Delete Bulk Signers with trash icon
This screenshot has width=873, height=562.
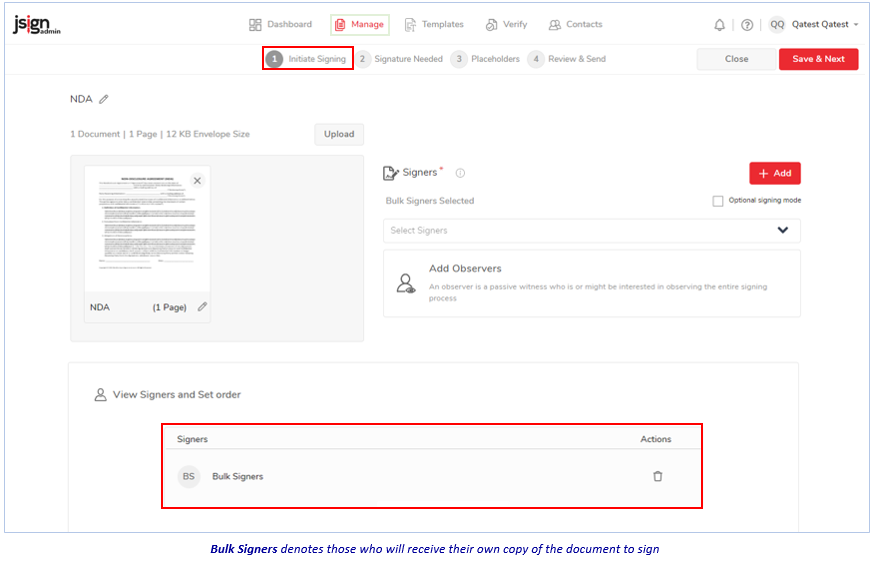(x=657, y=476)
